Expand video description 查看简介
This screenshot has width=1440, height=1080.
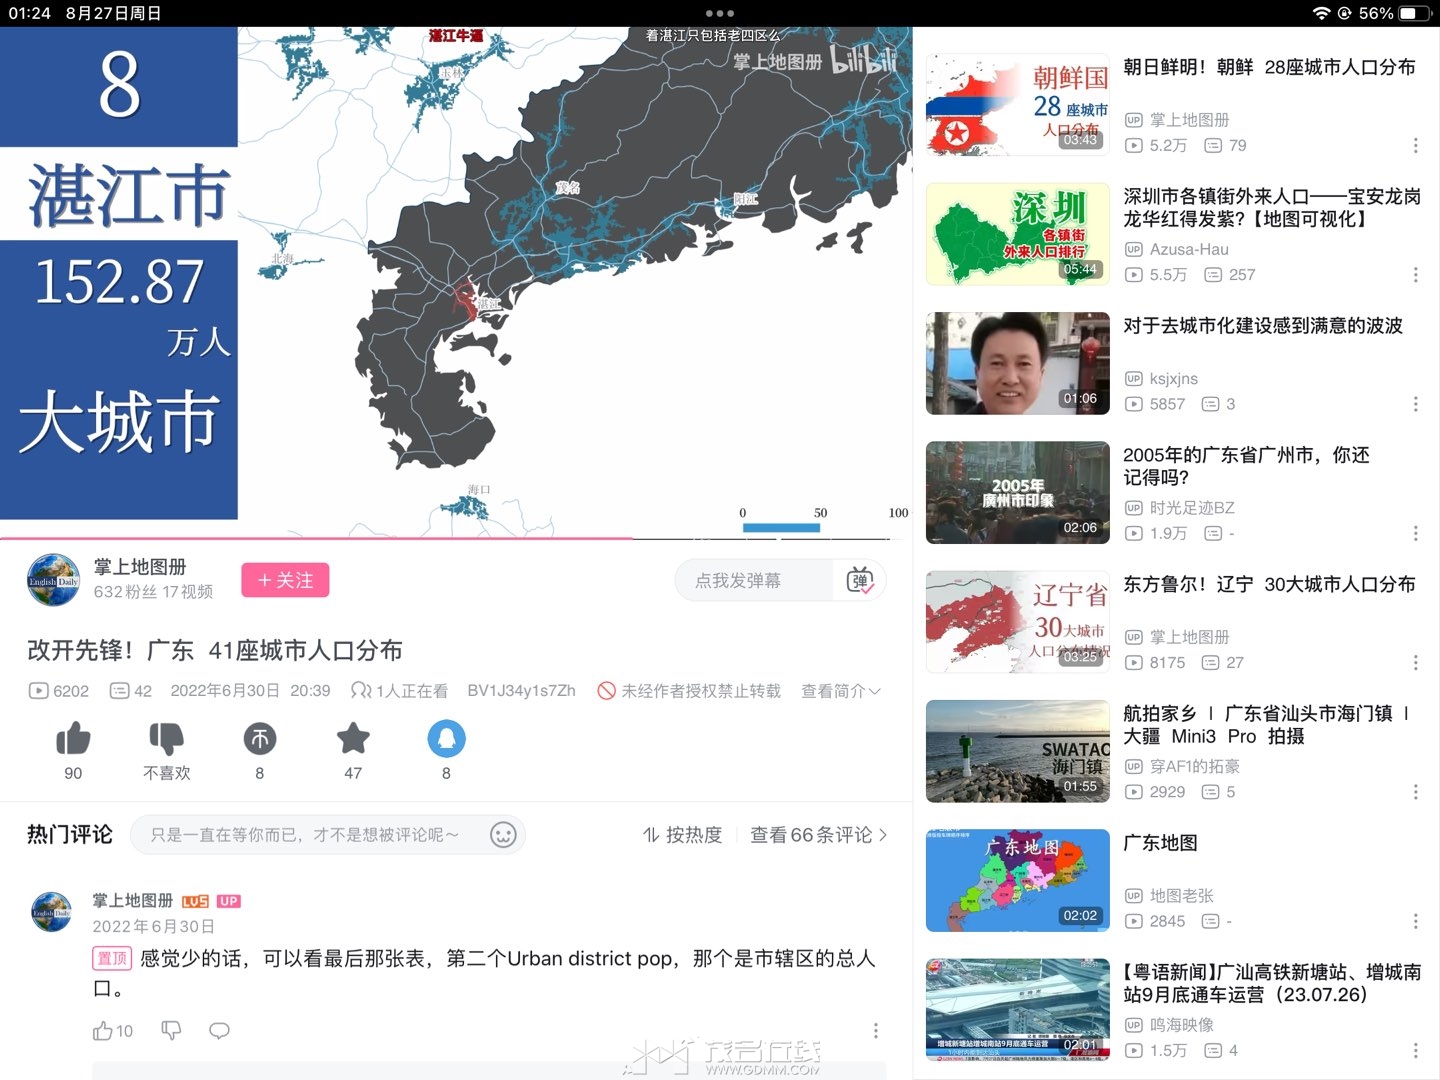(x=841, y=691)
